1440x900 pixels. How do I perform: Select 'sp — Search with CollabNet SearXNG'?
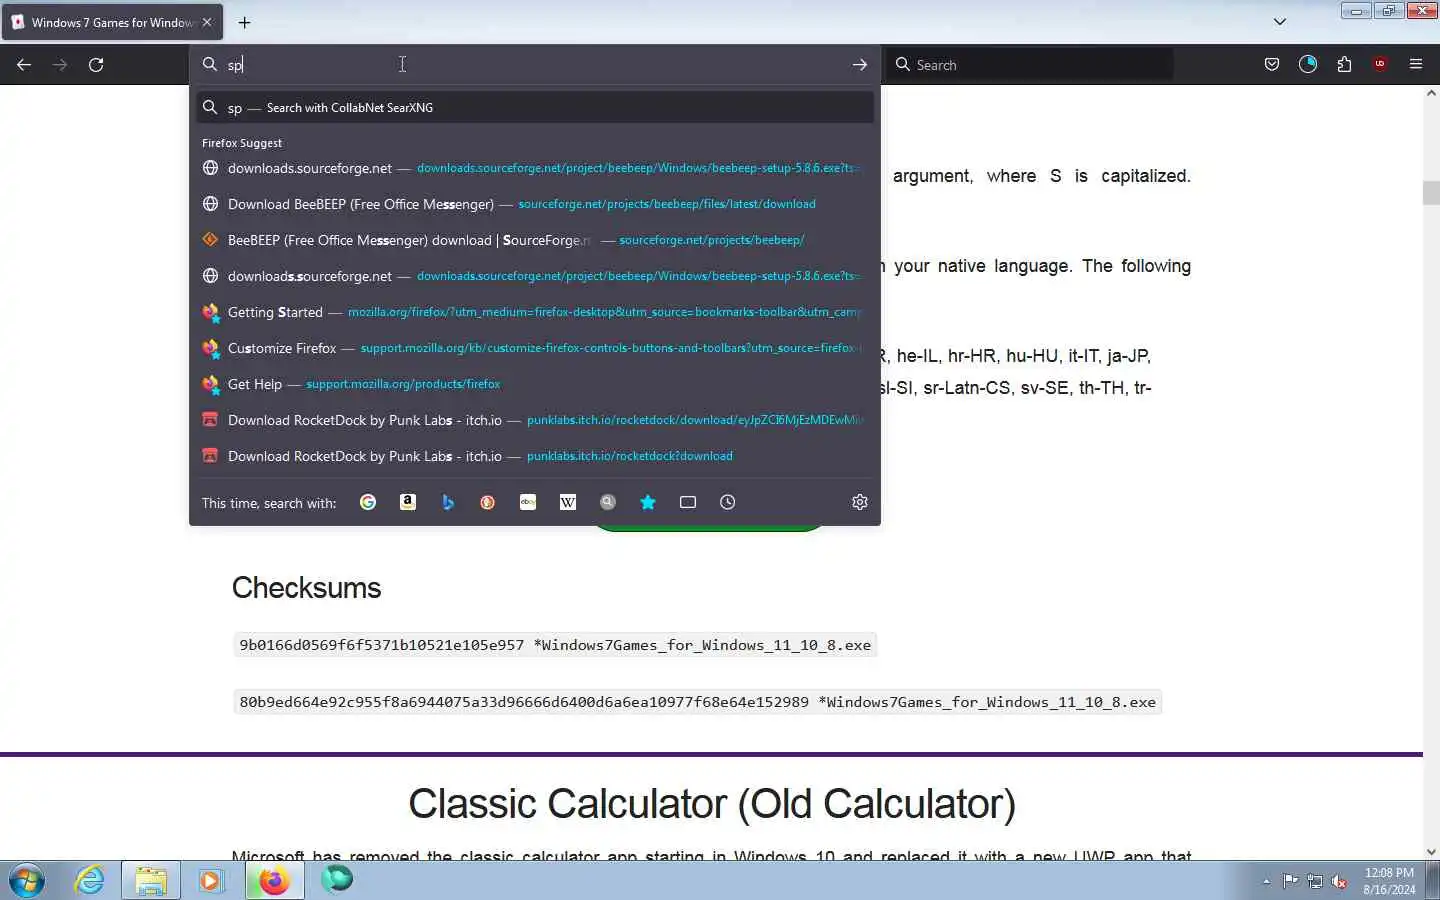[535, 107]
